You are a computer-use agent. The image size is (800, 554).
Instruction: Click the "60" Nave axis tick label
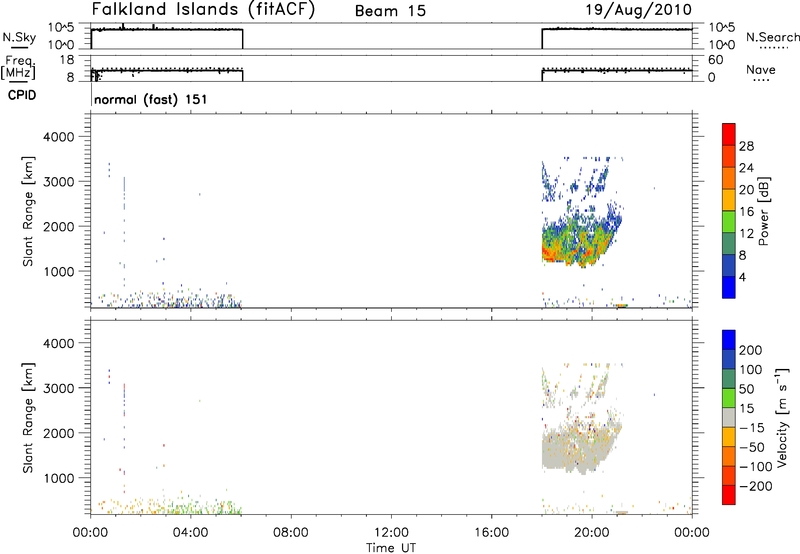(716, 60)
